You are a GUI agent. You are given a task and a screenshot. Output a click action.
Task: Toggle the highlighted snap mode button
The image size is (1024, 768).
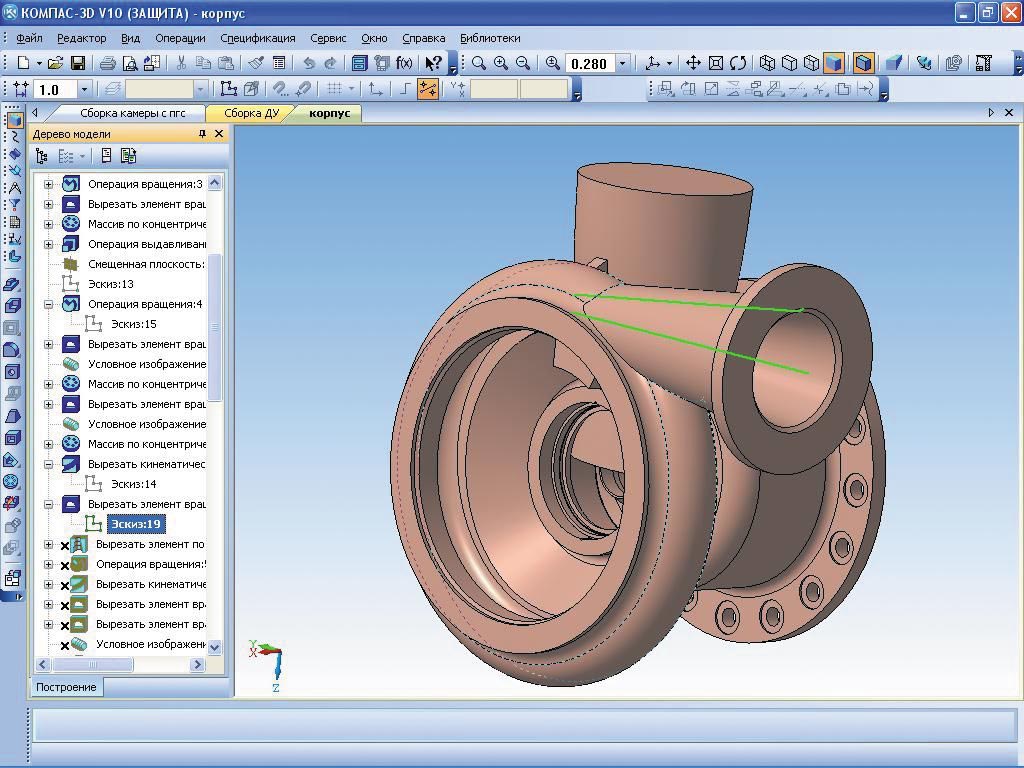(428, 89)
